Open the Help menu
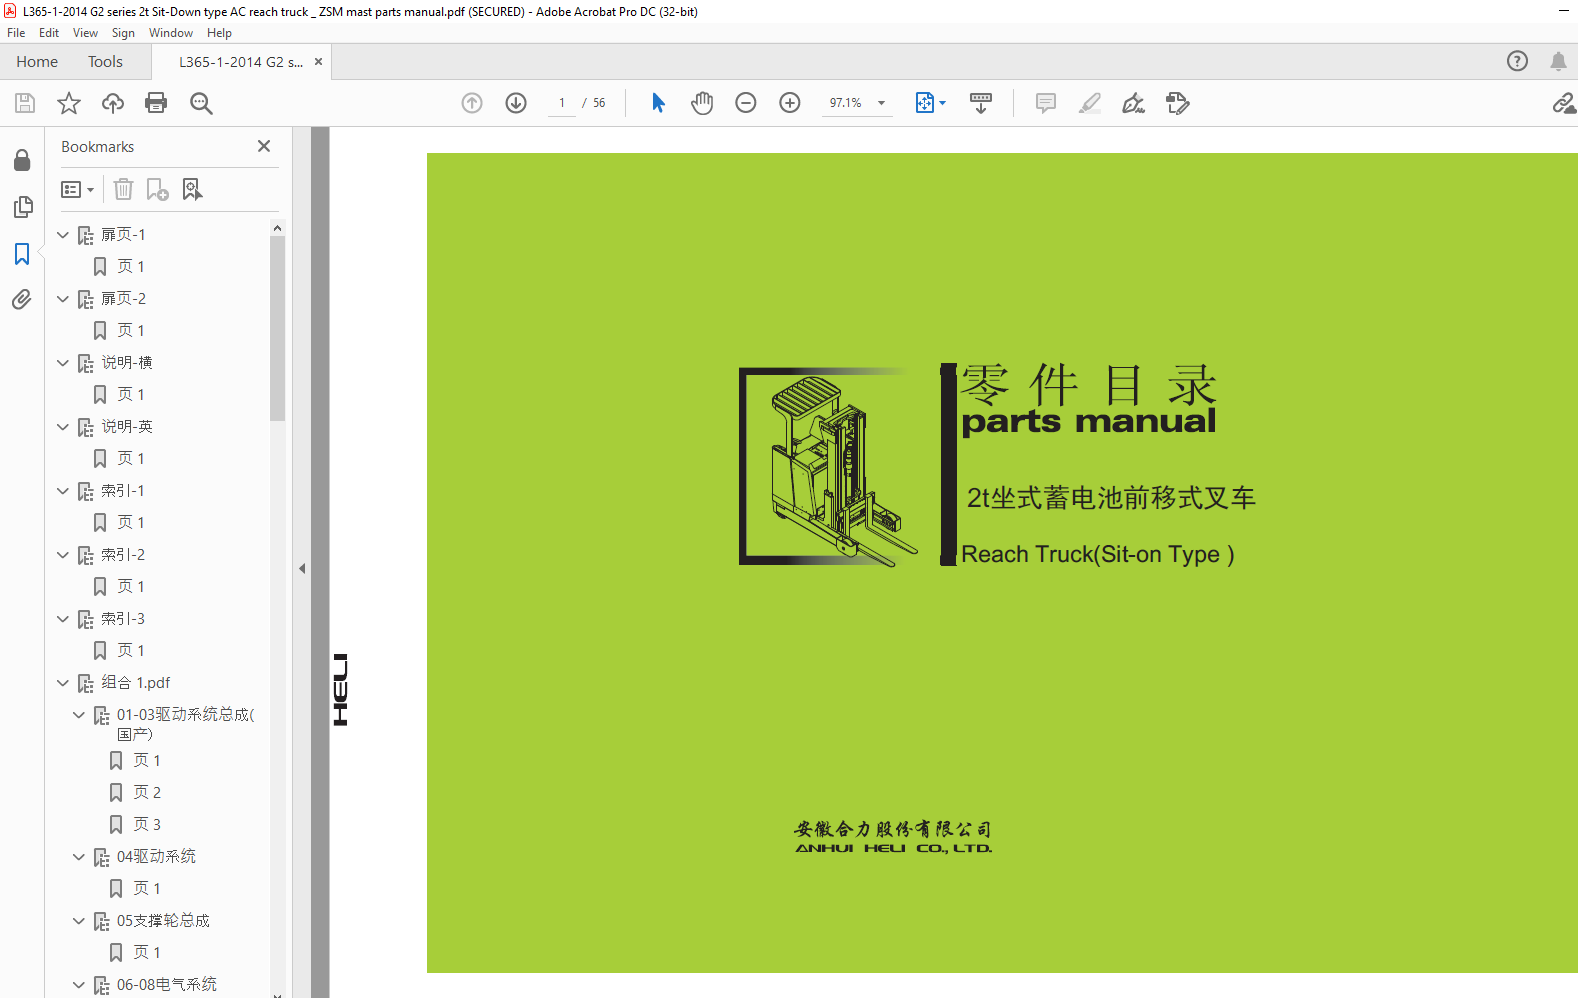Screen dimensions: 1578x998 [219, 33]
